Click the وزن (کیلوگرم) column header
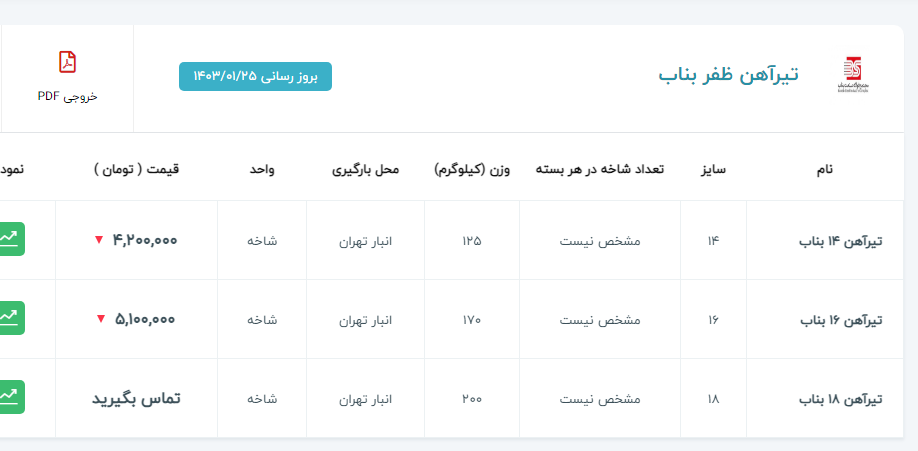Image resolution: width=918 pixels, height=451 pixels. tap(472, 170)
